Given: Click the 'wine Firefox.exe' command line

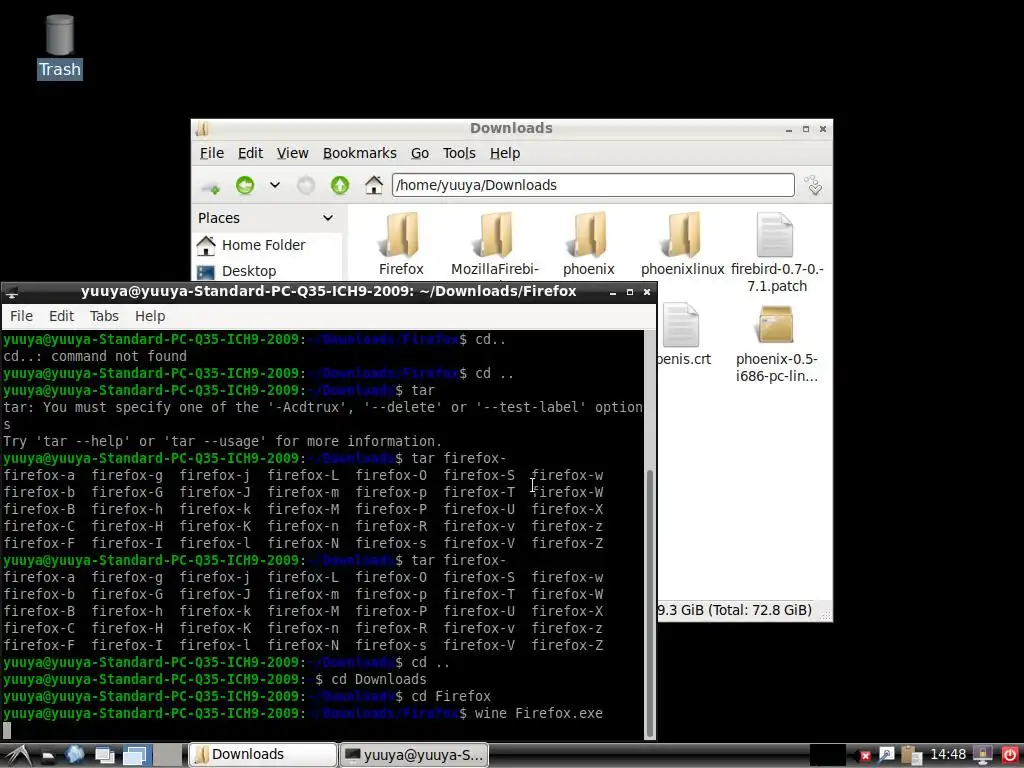Looking at the screenshot, I should [538, 713].
